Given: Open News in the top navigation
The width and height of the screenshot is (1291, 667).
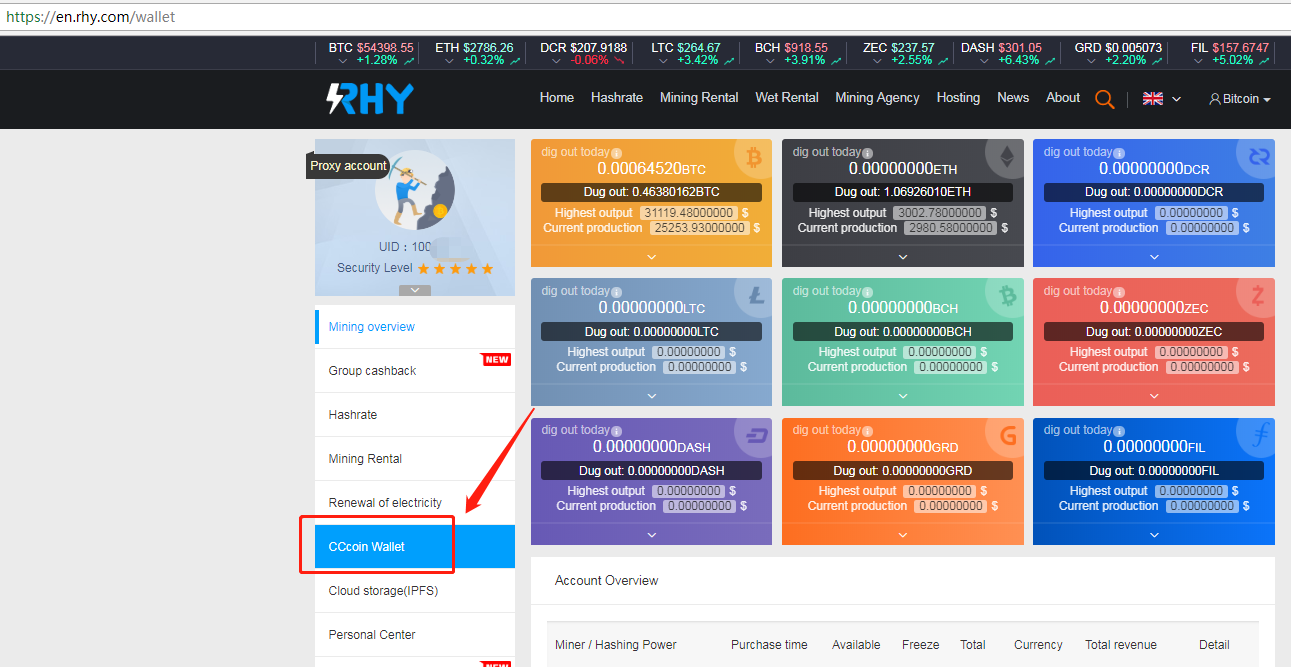Looking at the screenshot, I should [1013, 98].
